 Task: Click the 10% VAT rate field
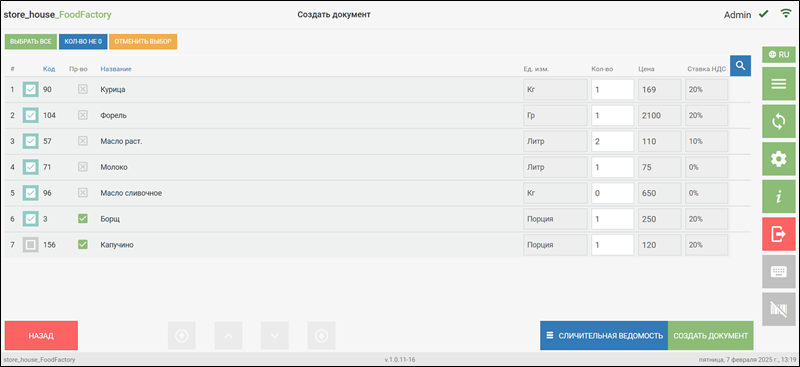pos(707,141)
